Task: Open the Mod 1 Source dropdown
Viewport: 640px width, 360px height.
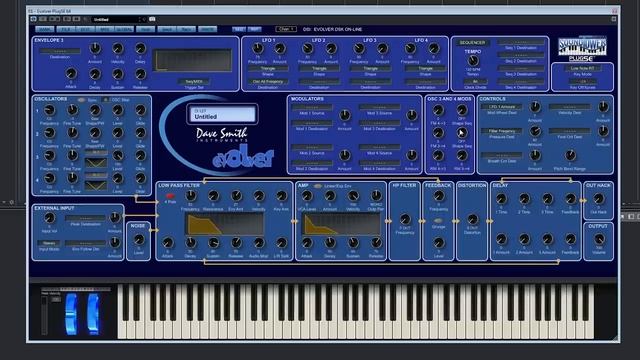Action: (x=312, y=107)
